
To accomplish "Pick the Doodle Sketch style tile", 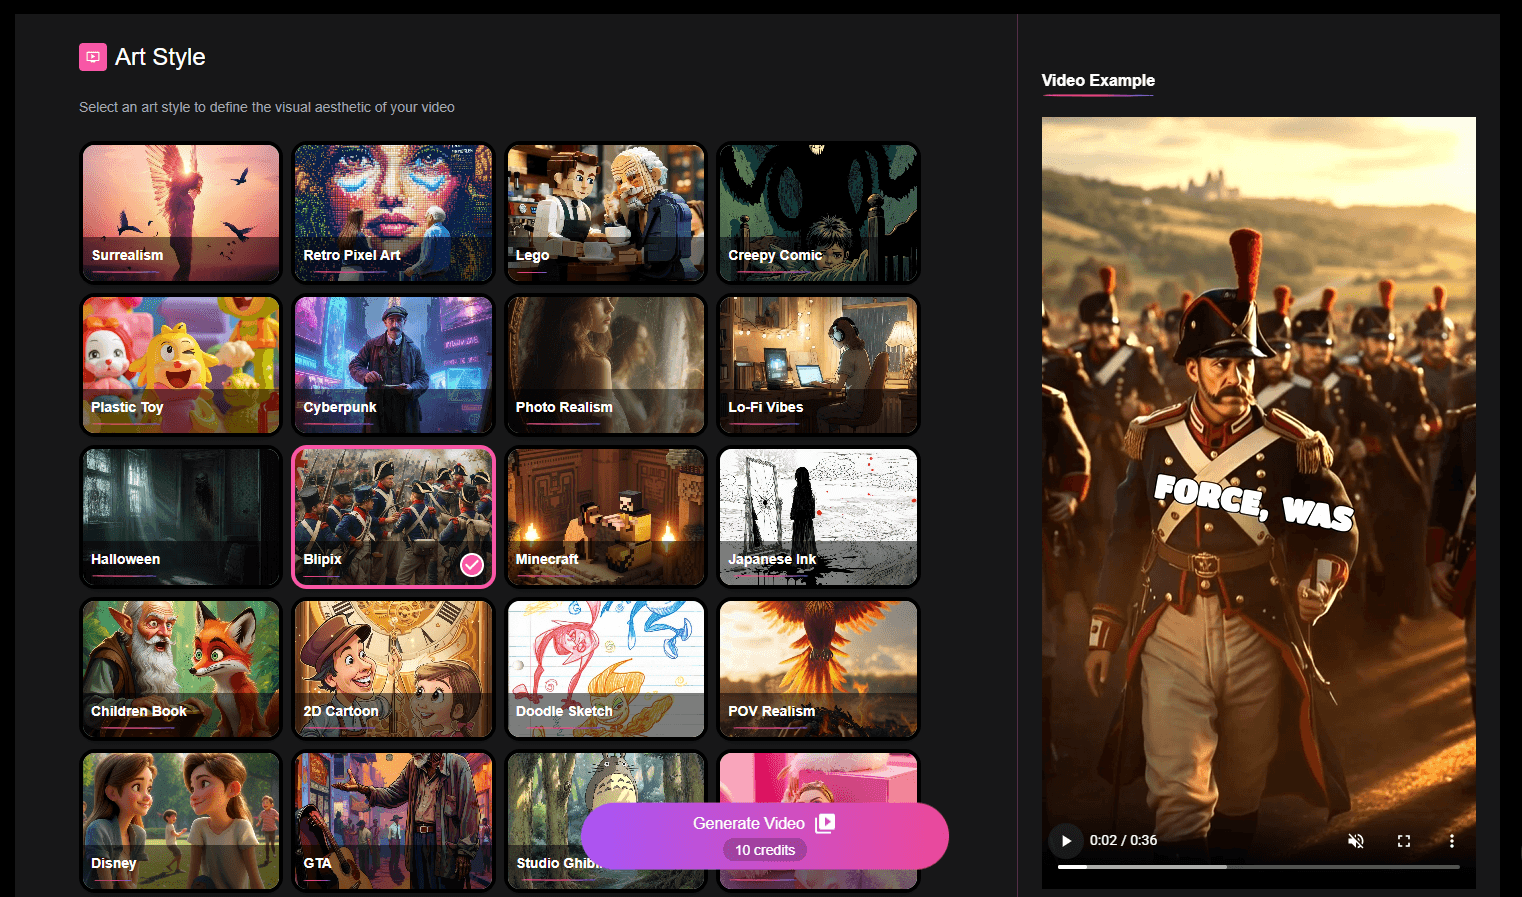I will (605, 669).
